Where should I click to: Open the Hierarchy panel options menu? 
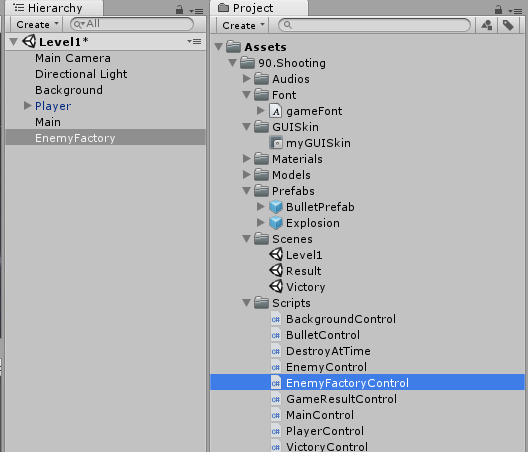[196, 11]
